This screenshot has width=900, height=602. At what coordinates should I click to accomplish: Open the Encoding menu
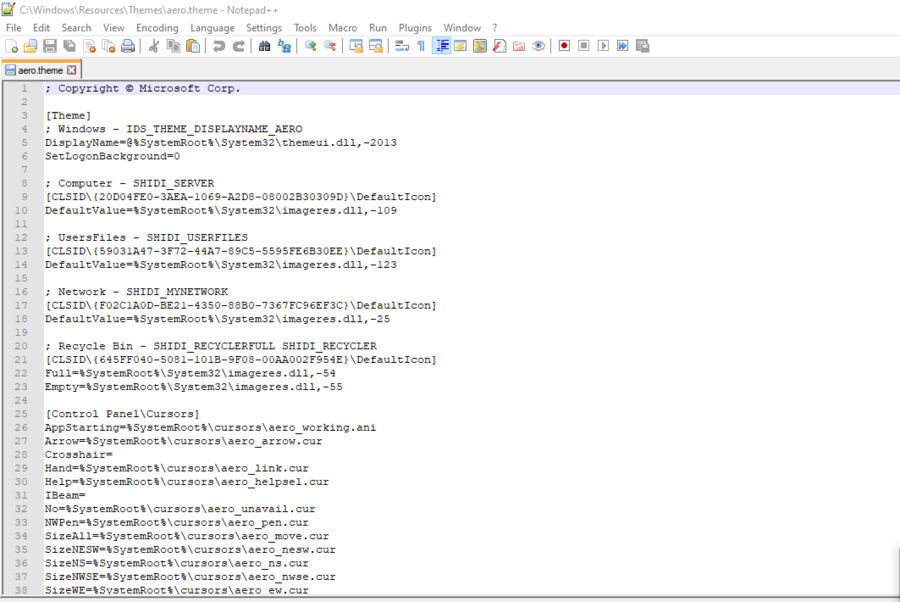[x=157, y=28]
